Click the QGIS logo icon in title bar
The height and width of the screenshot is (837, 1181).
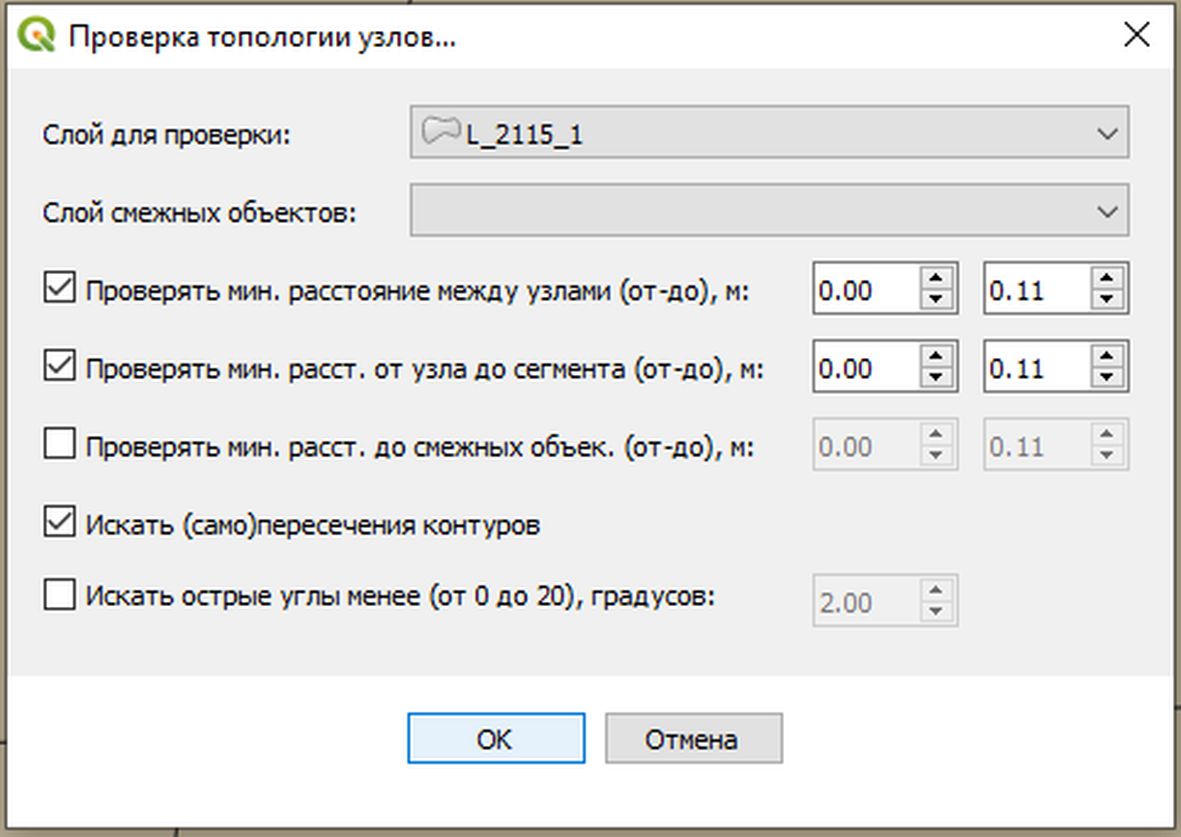pos(37,37)
